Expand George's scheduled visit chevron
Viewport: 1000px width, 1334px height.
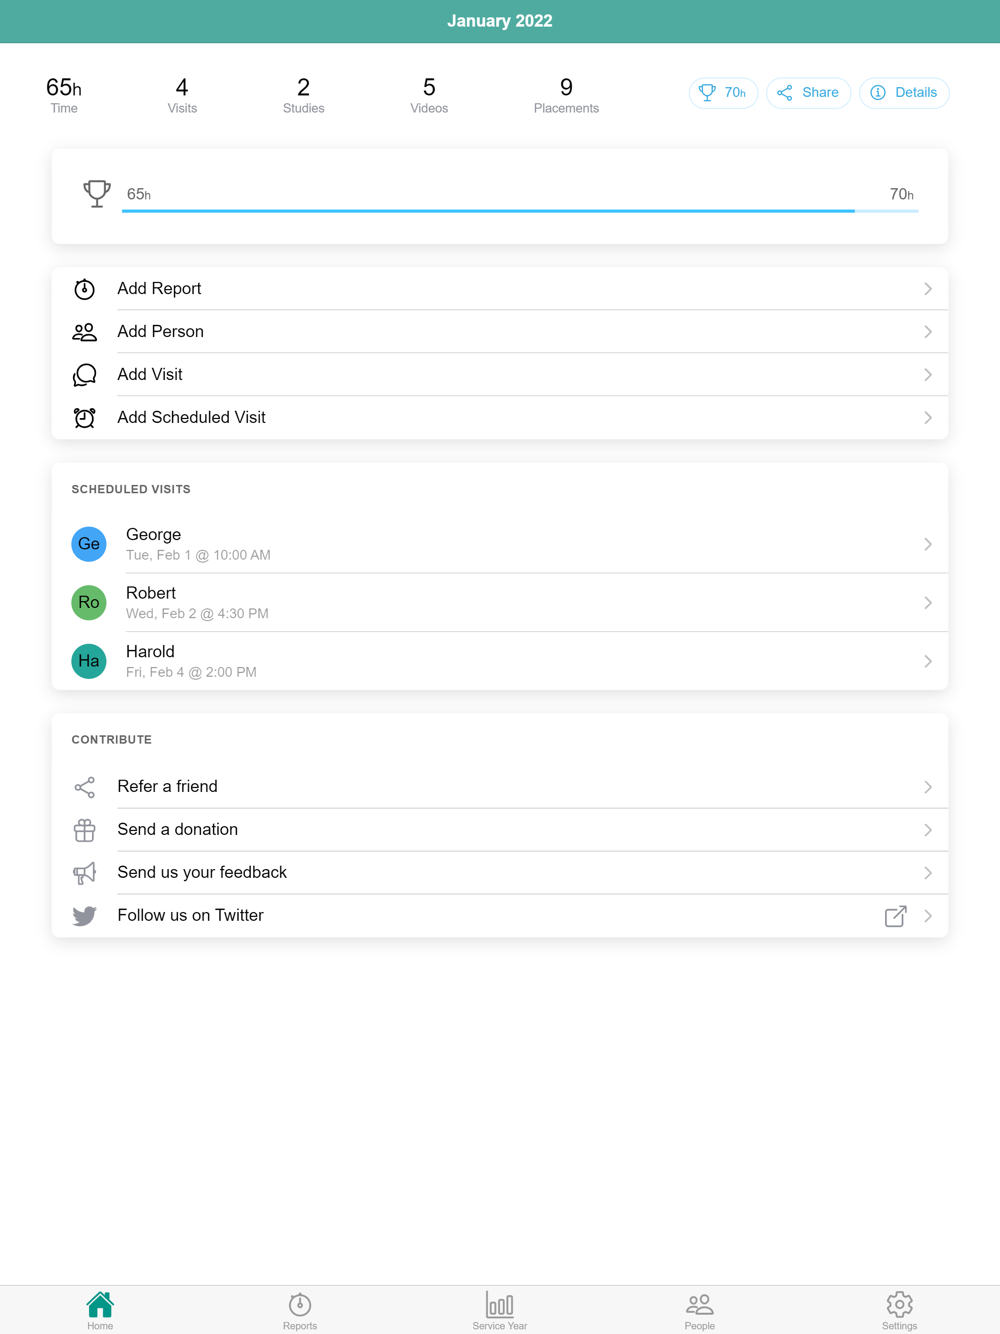928,545
